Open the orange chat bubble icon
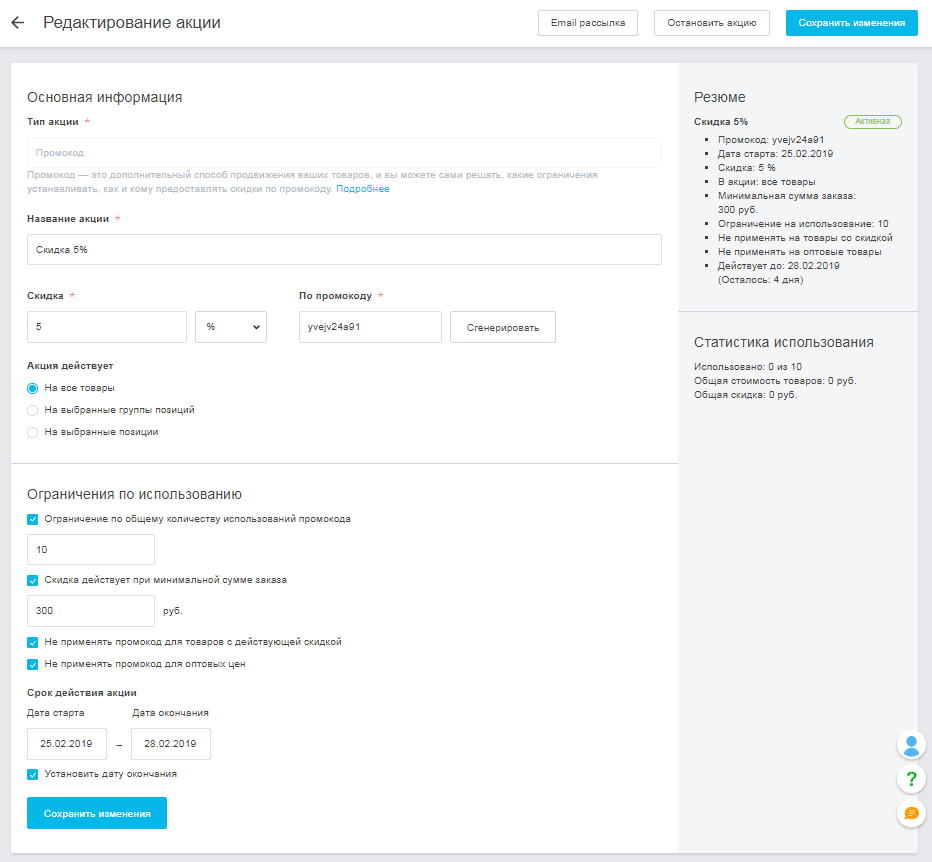This screenshot has width=932, height=862. [911, 813]
